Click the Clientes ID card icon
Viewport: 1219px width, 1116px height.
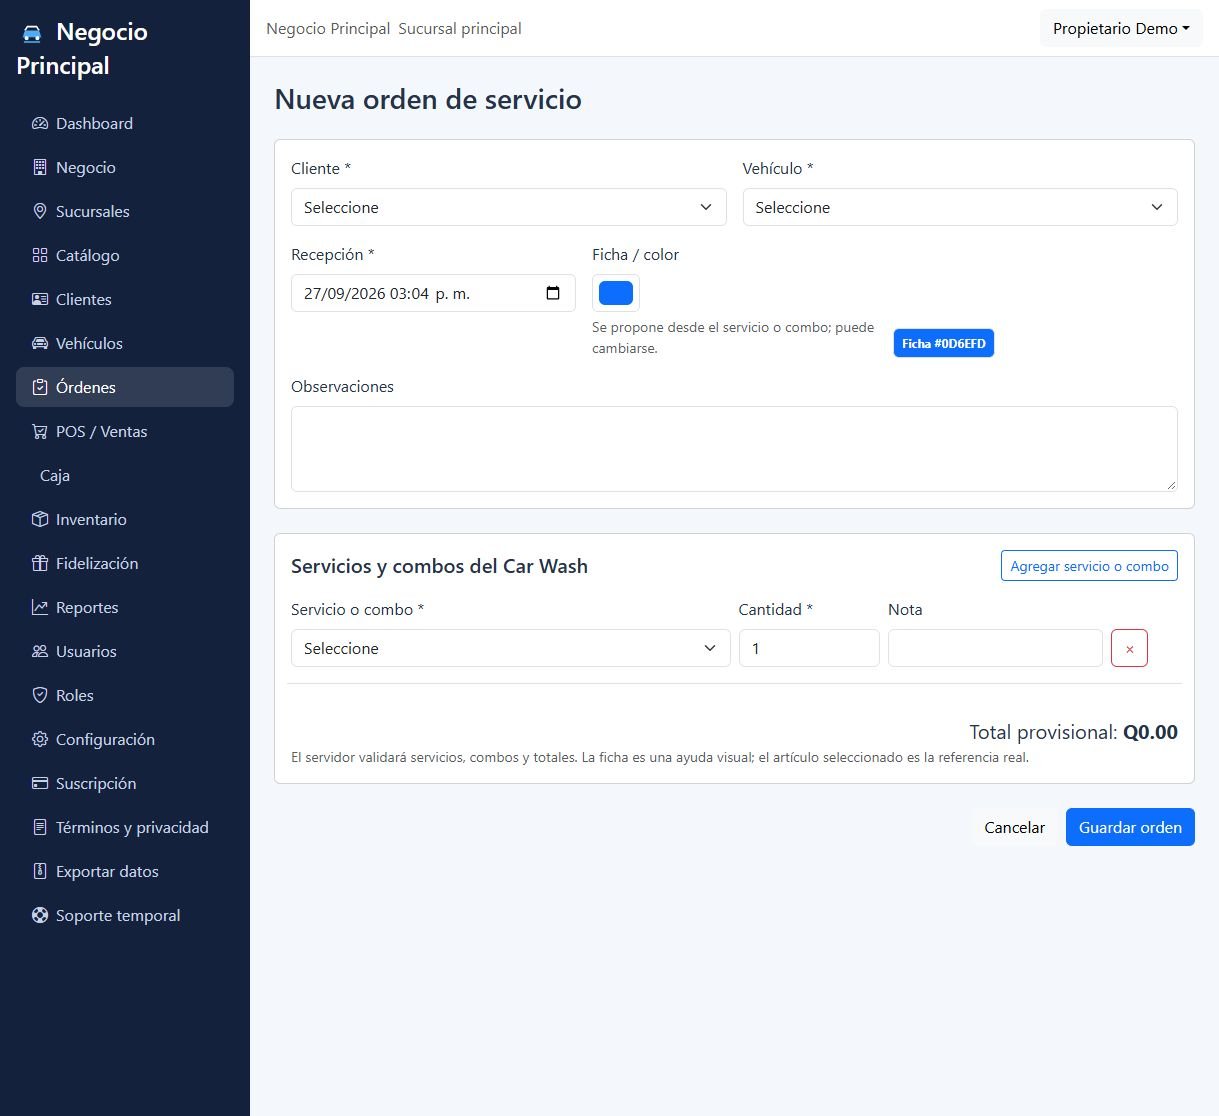tap(40, 300)
